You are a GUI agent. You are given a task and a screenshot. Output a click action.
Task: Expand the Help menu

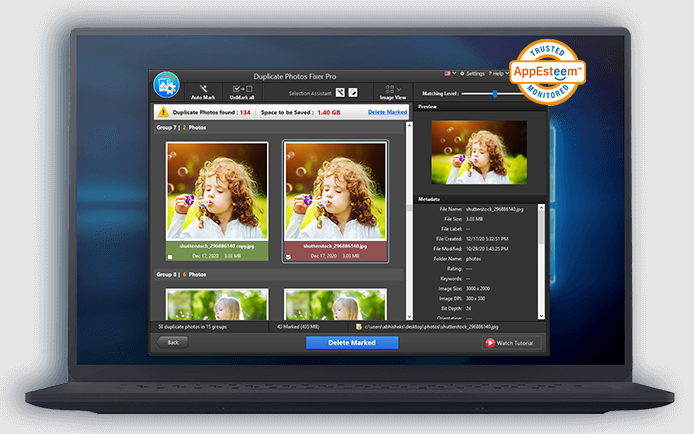(498, 74)
